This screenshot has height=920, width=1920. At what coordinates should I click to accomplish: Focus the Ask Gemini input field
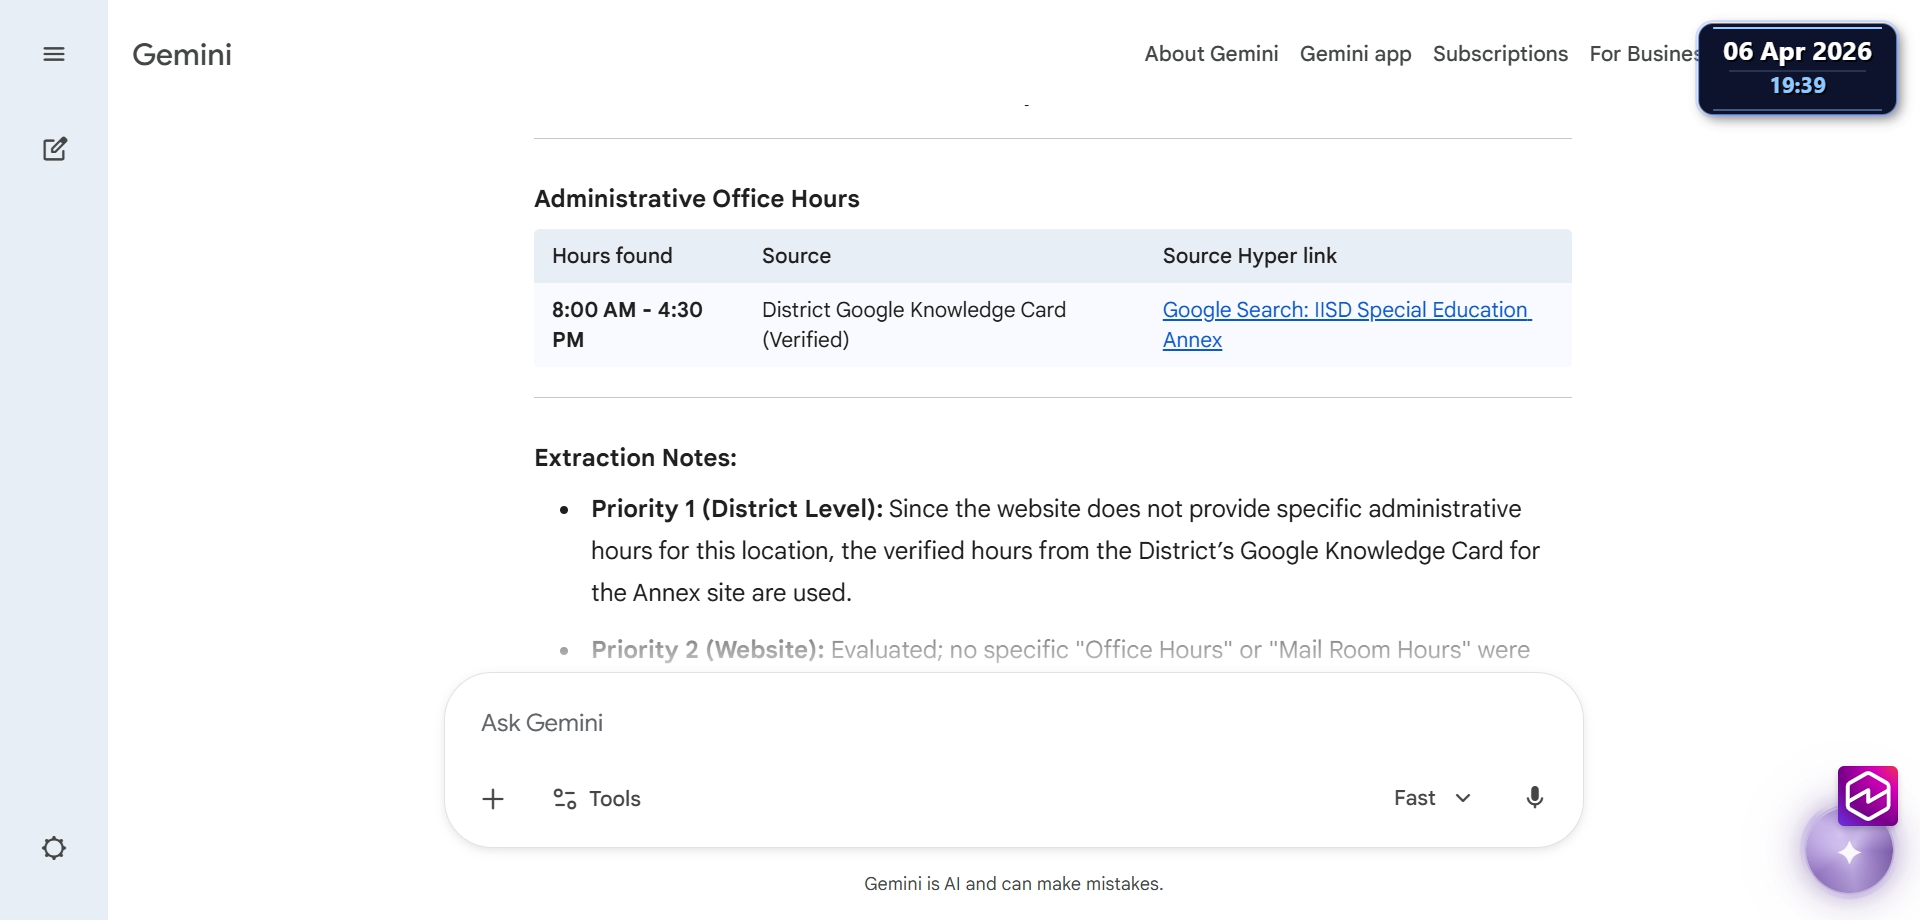tap(1013, 723)
